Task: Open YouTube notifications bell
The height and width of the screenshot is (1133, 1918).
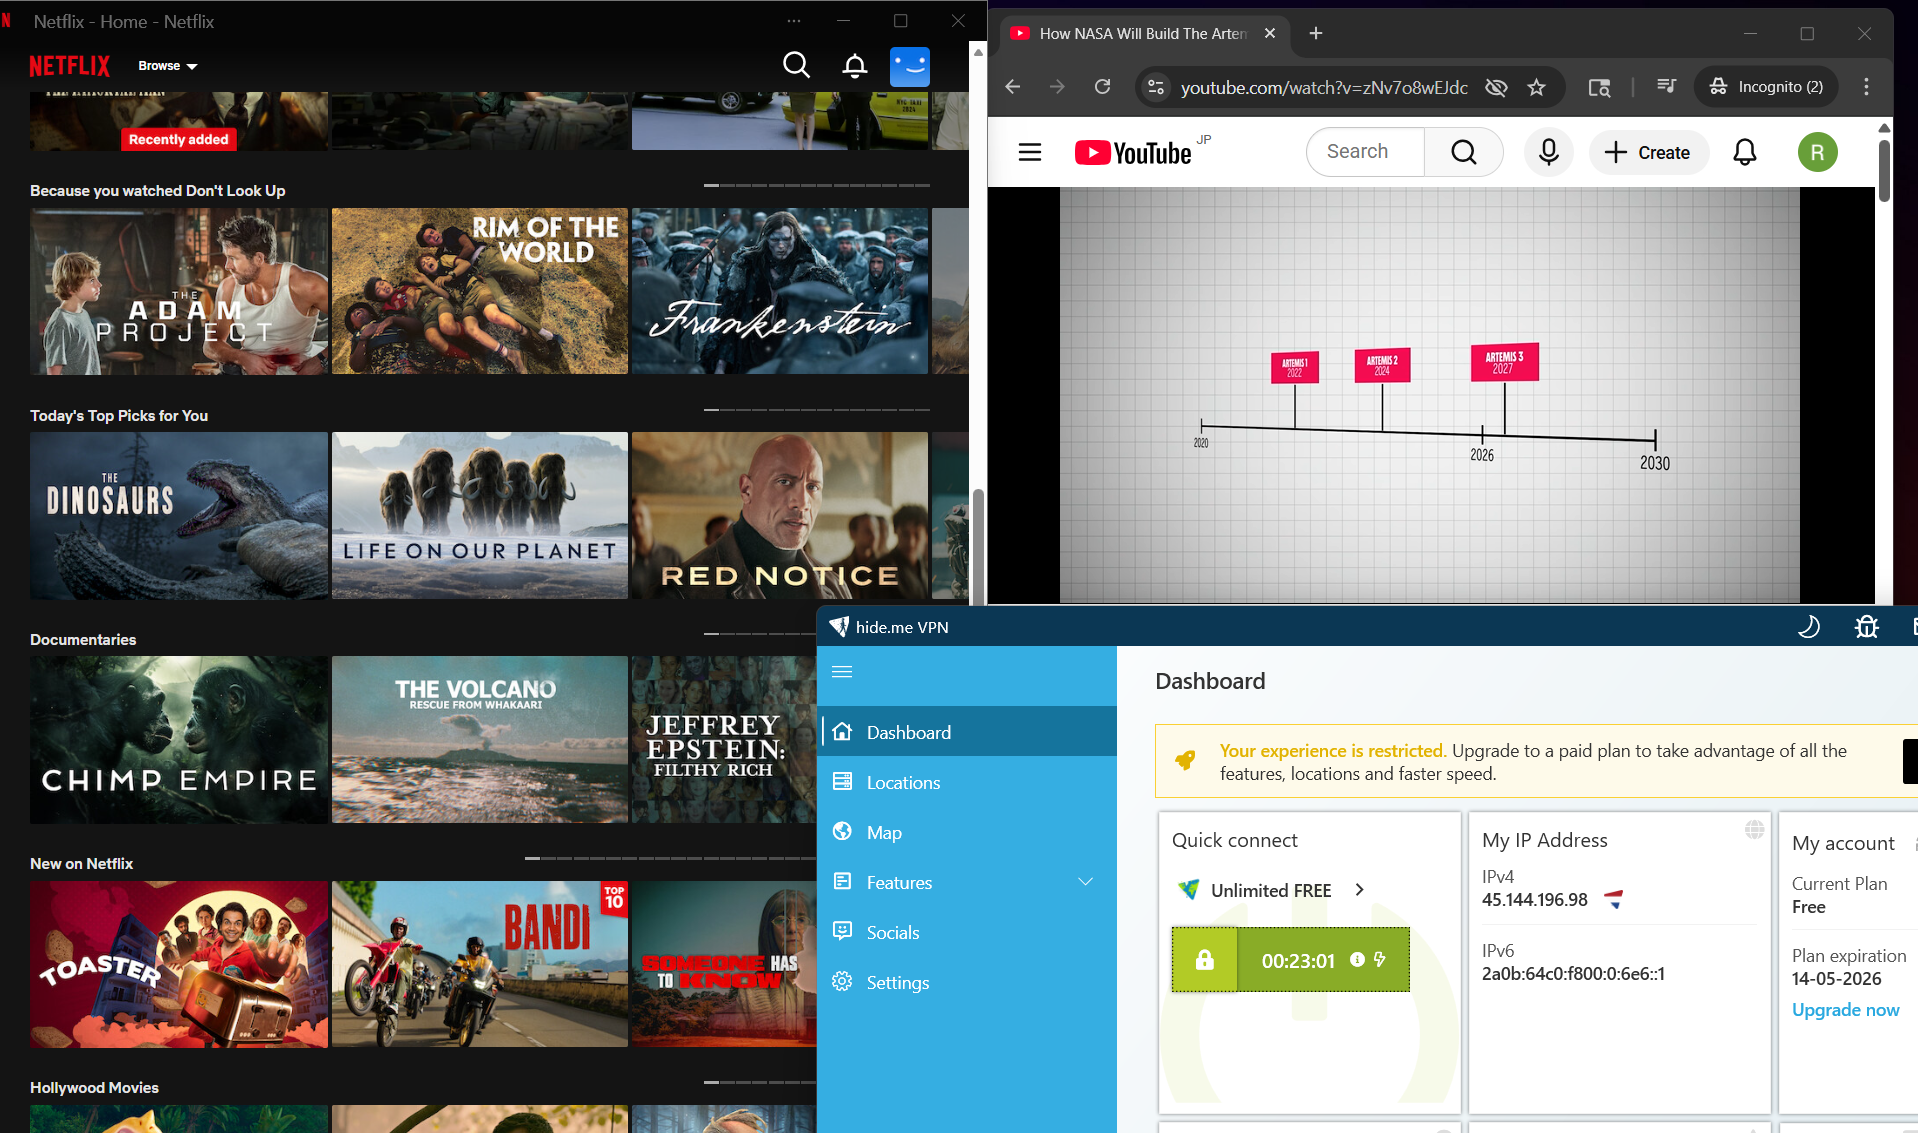Action: 1745,152
